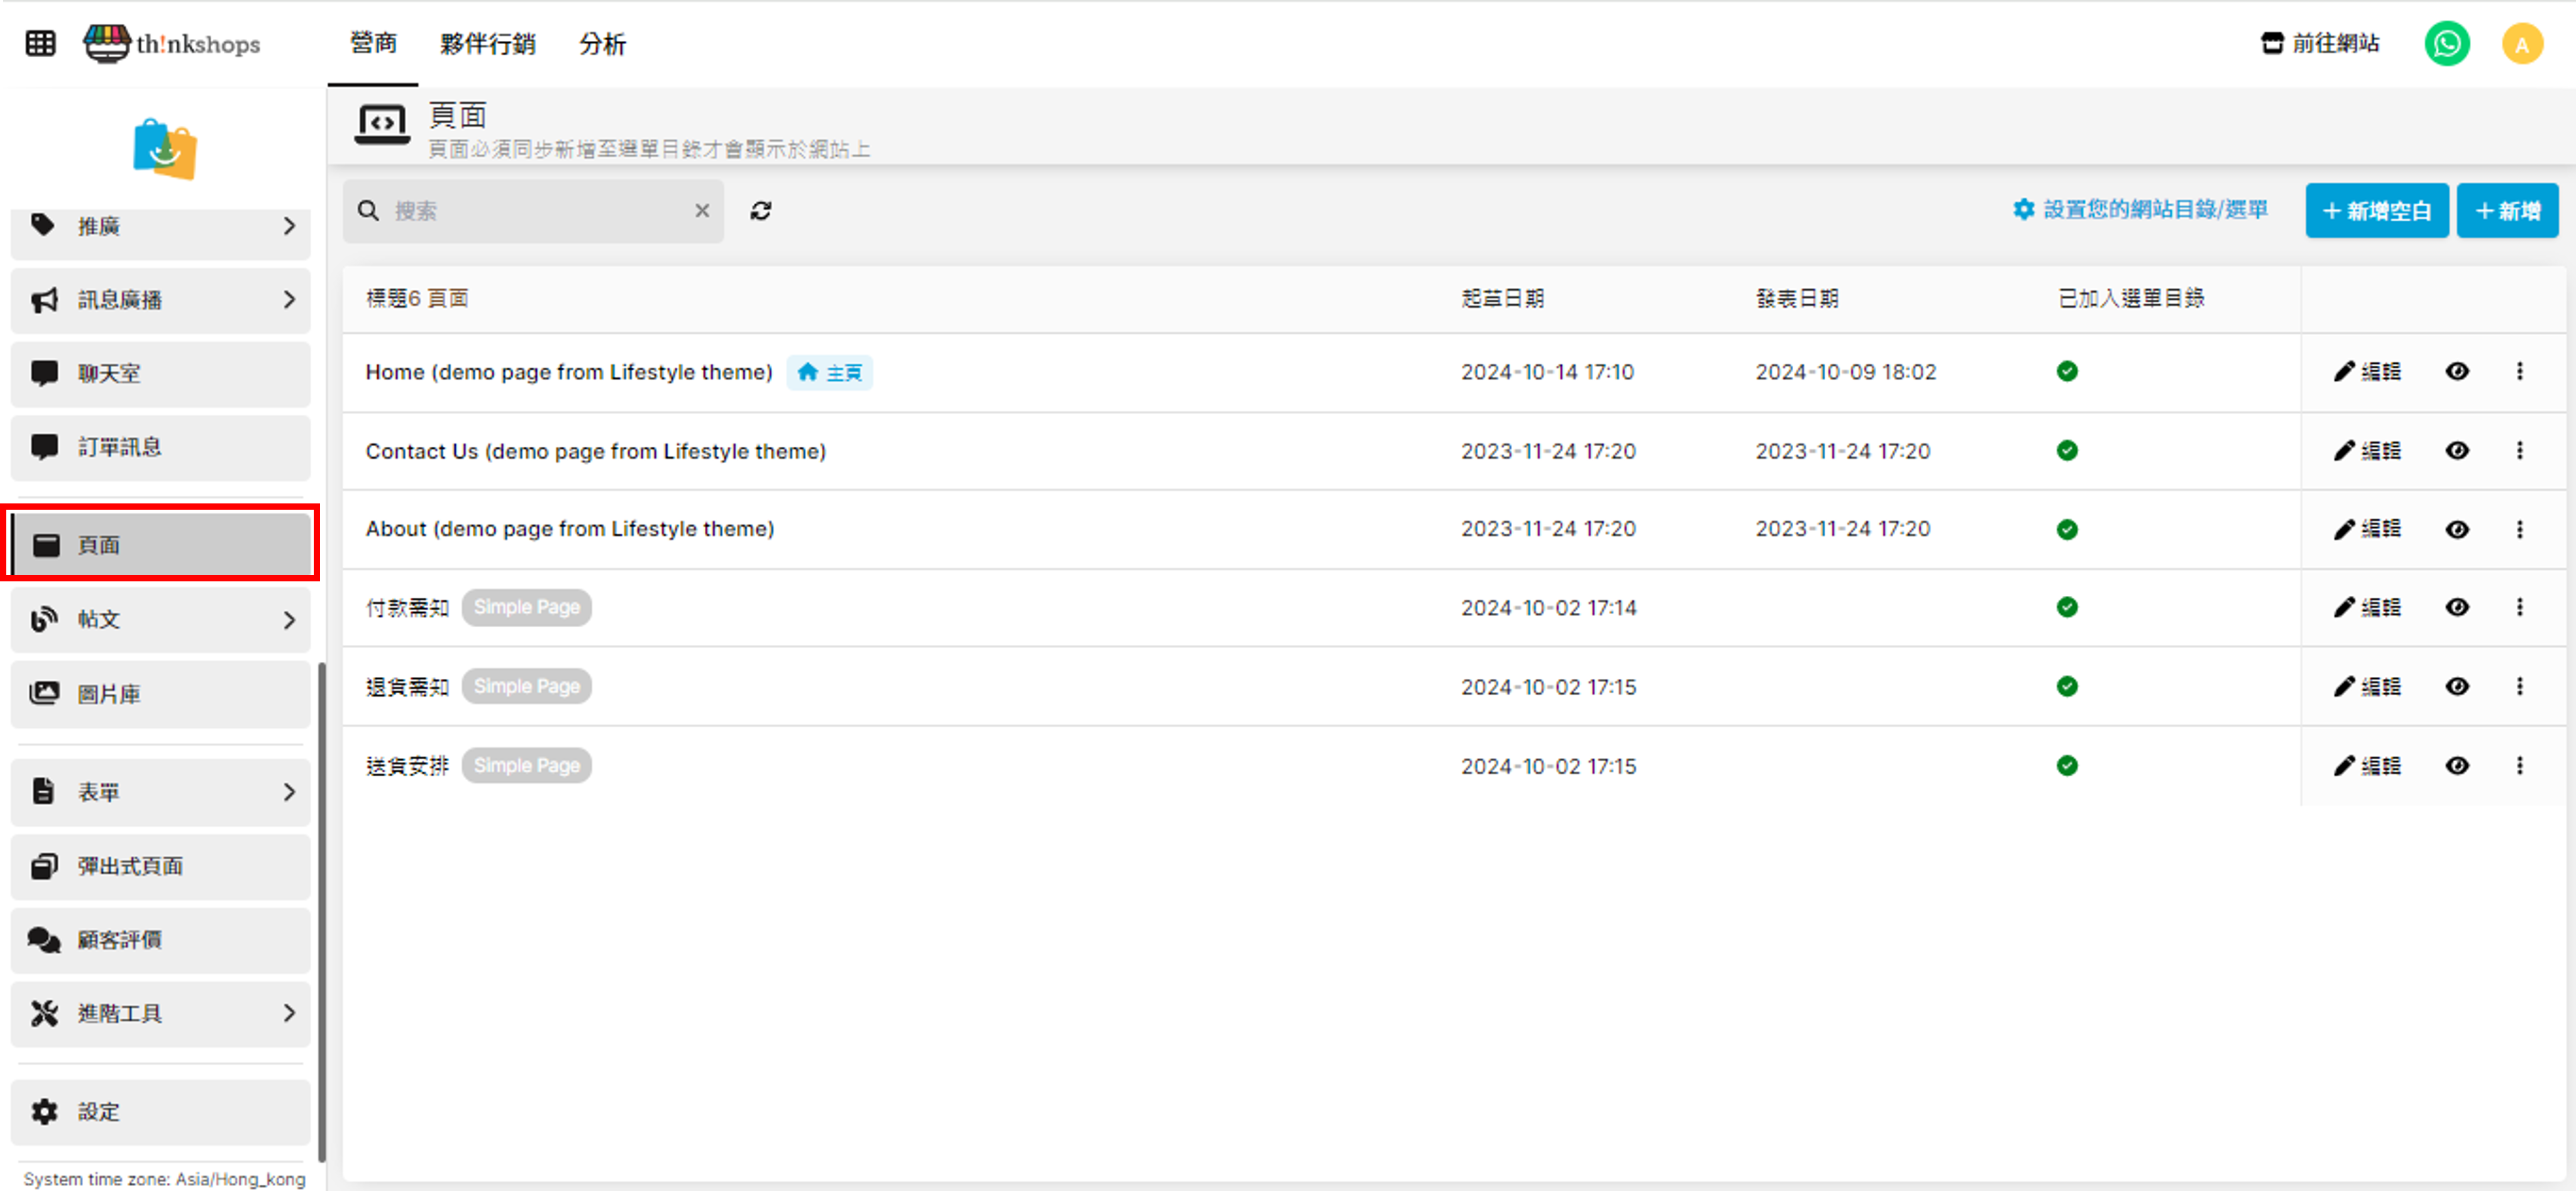
Task: Clear search with the X icon
Action: (702, 211)
